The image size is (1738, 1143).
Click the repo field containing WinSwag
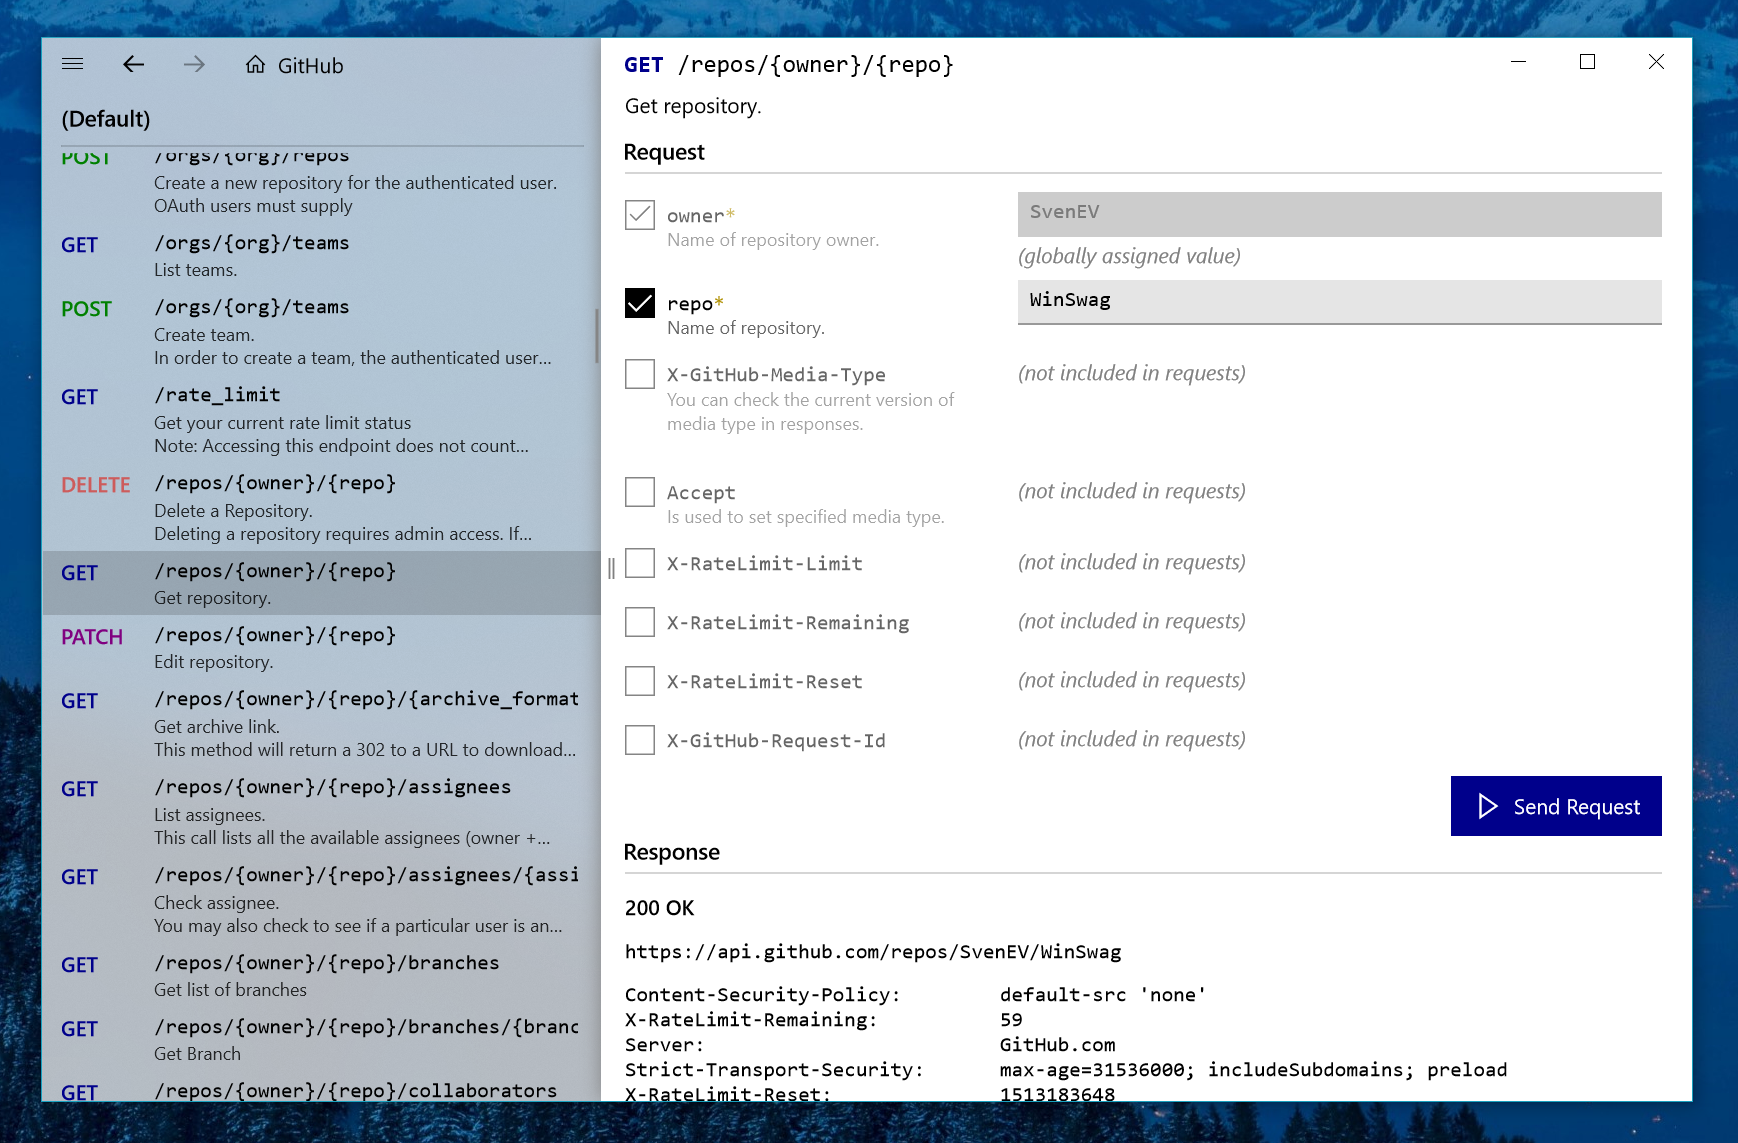[1339, 302]
